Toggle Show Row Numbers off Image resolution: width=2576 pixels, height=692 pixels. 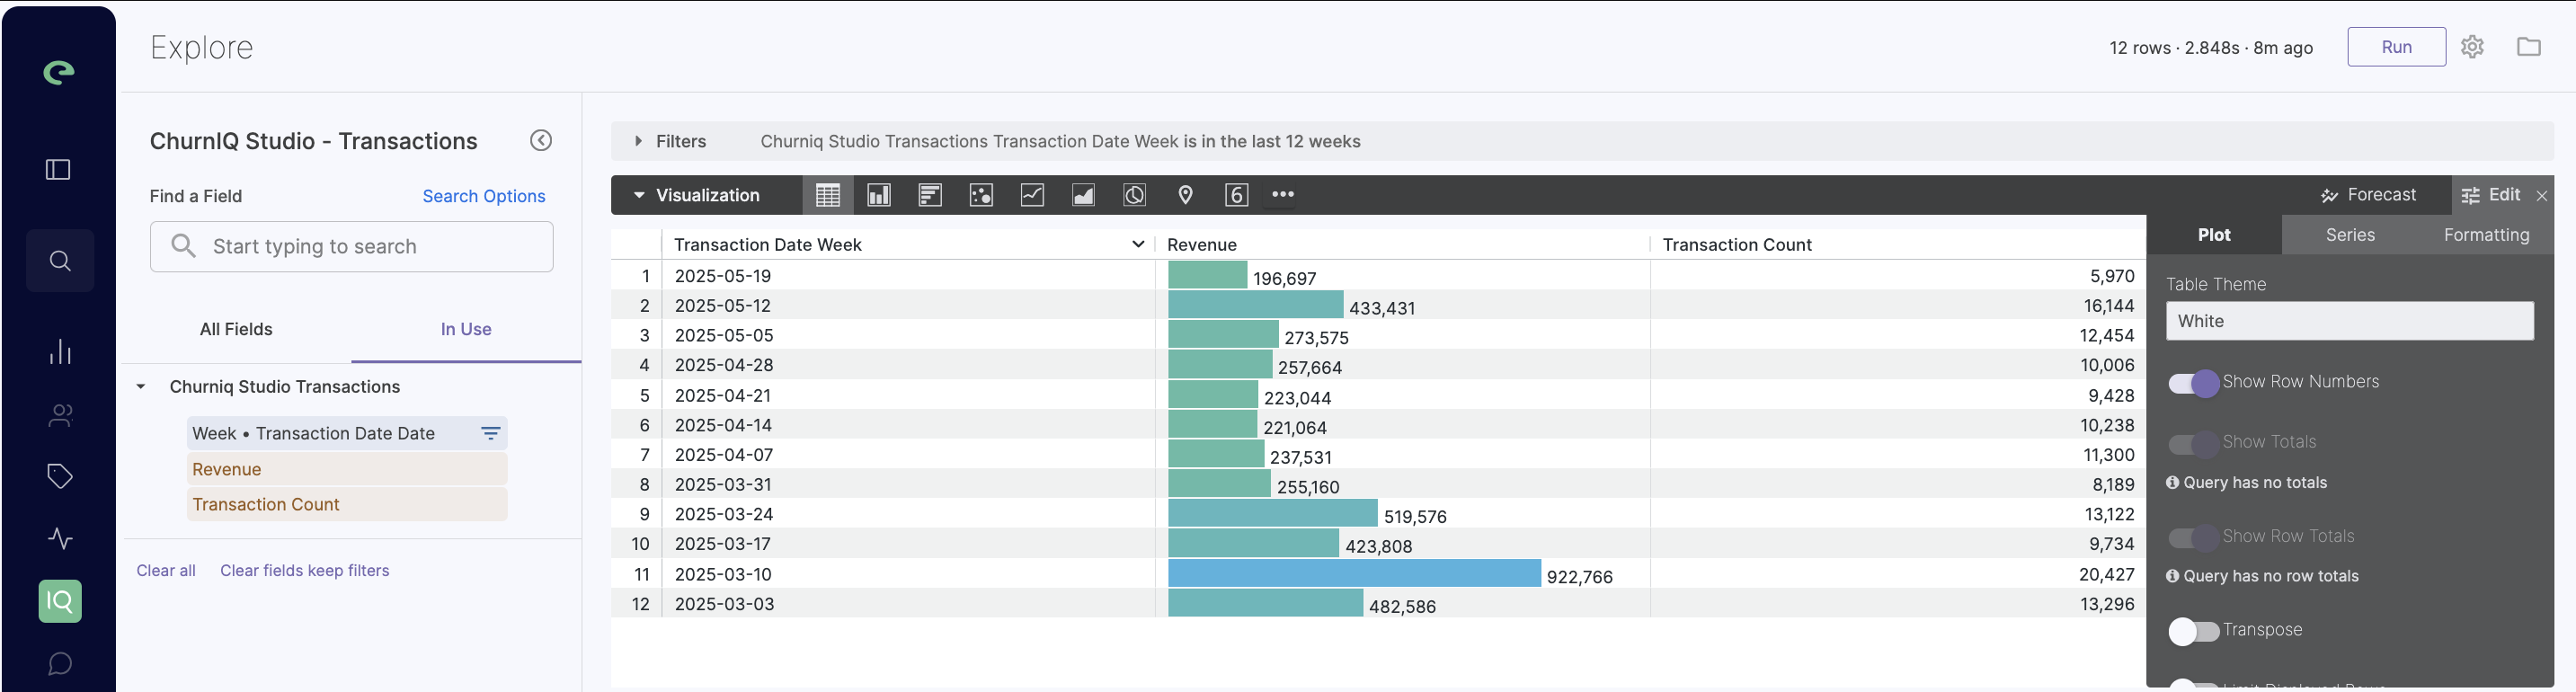(x=2194, y=383)
